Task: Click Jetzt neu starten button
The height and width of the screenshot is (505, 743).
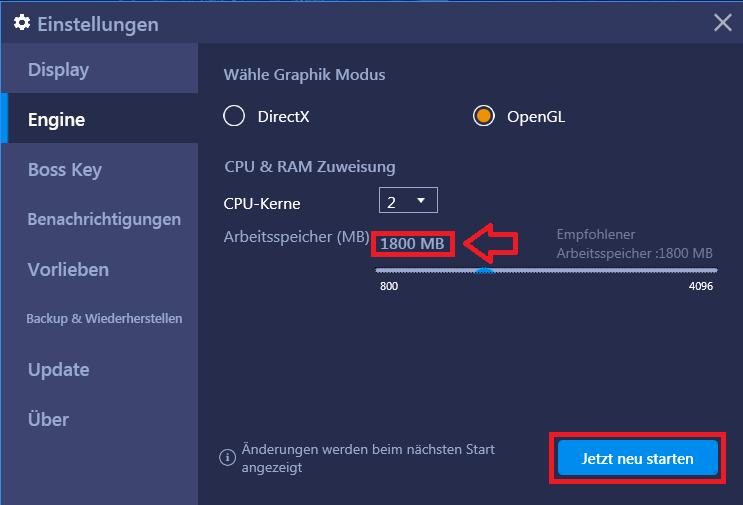Action: coord(637,458)
